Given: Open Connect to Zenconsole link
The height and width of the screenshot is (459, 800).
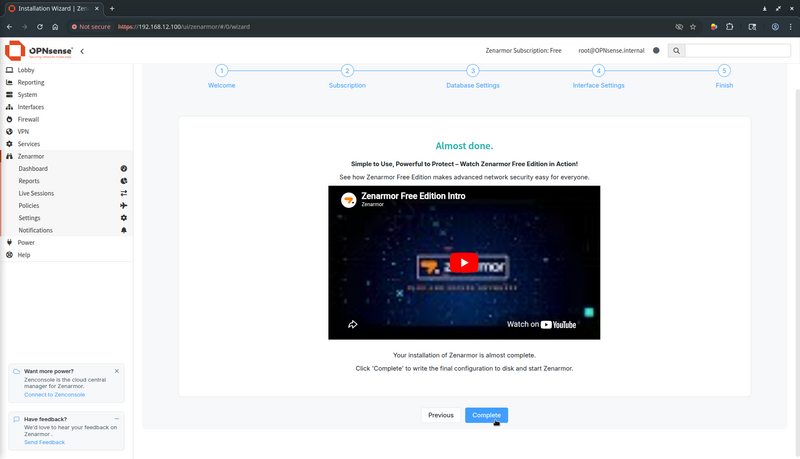Looking at the screenshot, I should tap(55, 395).
